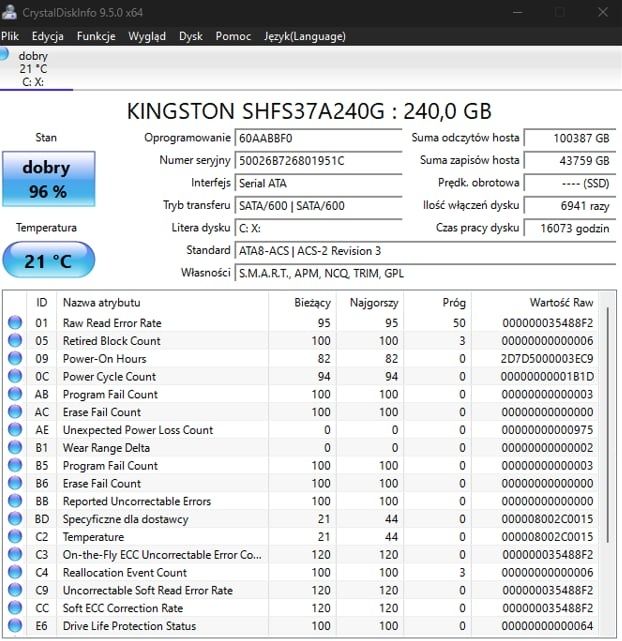Click the status icon for Power-On Hours

point(15,359)
